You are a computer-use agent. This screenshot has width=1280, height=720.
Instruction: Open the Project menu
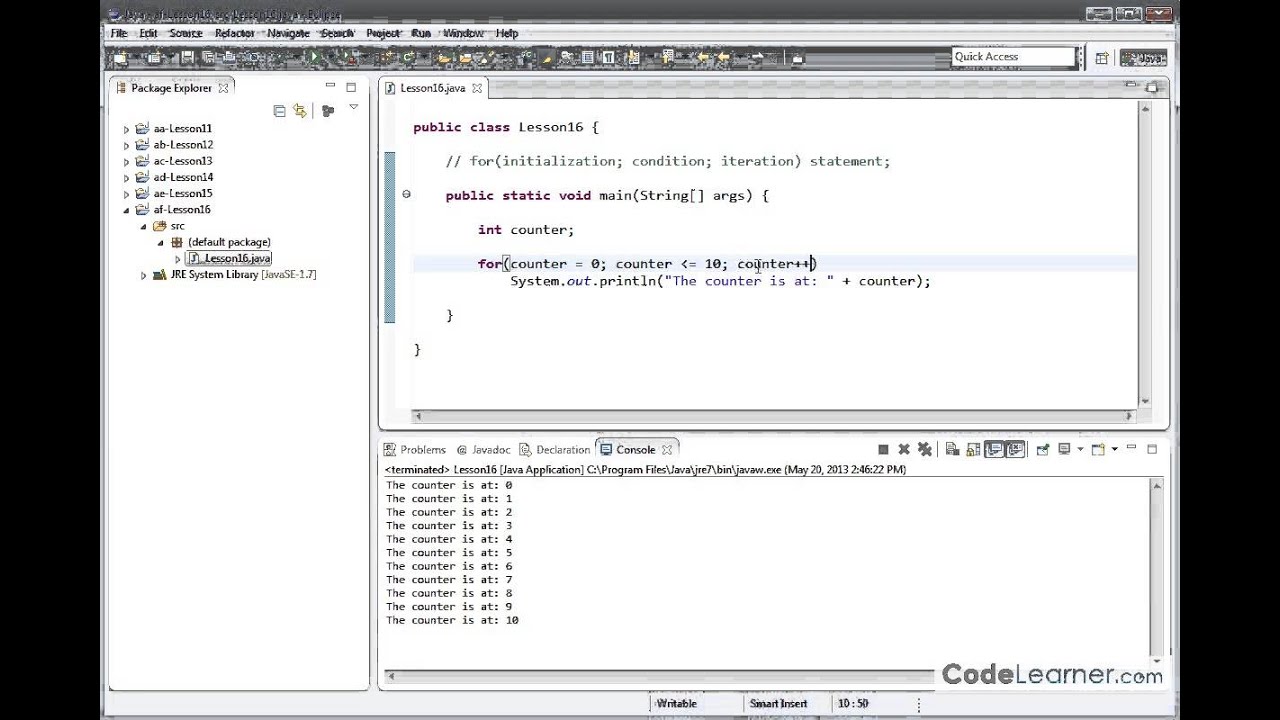[x=383, y=33]
